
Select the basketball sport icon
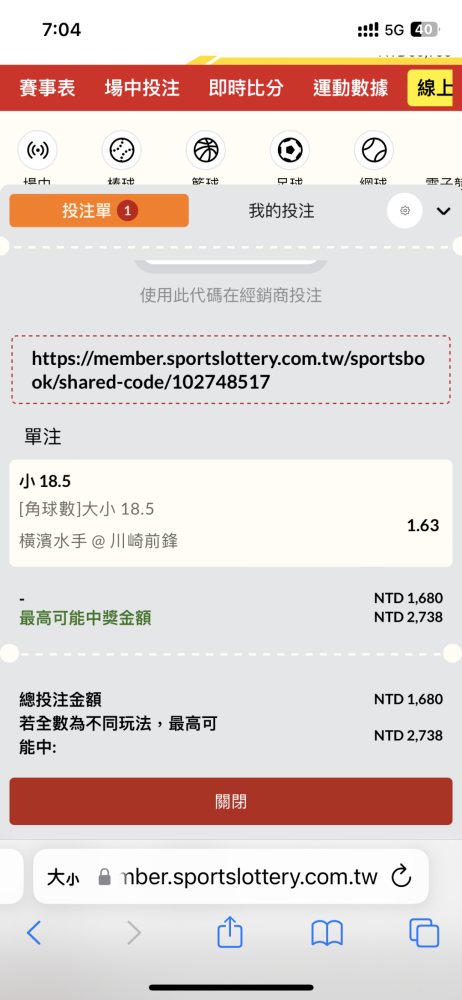click(205, 150)
